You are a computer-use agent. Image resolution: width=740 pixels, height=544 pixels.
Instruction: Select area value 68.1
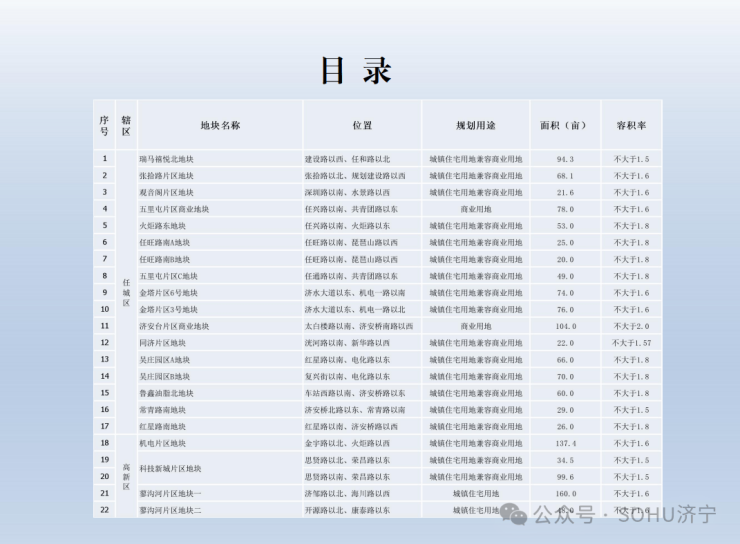[x=565, y=176]
